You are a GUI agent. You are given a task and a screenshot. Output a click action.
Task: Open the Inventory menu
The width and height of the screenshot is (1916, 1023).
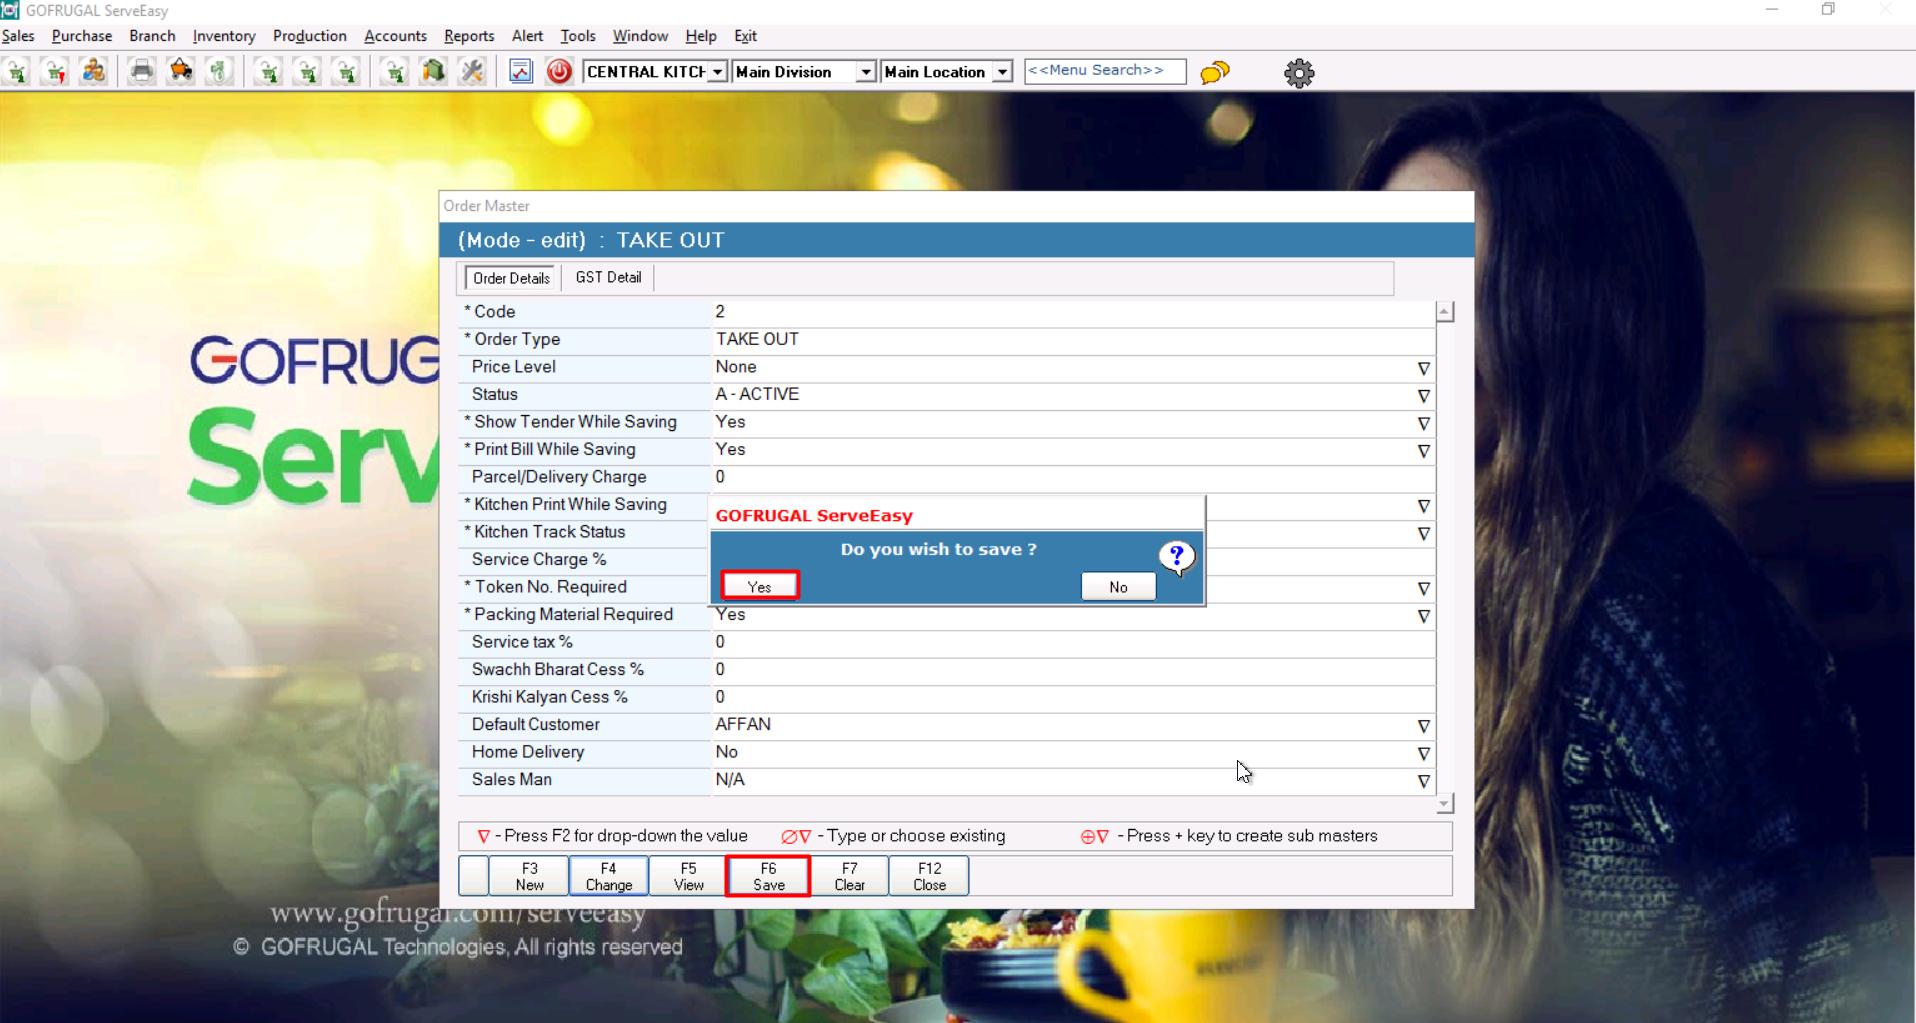[224, 36]
